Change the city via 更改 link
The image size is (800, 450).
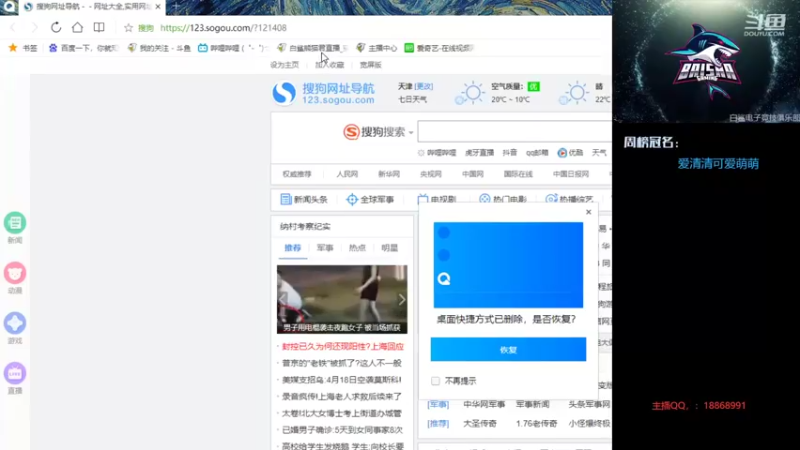pos(423,86)
